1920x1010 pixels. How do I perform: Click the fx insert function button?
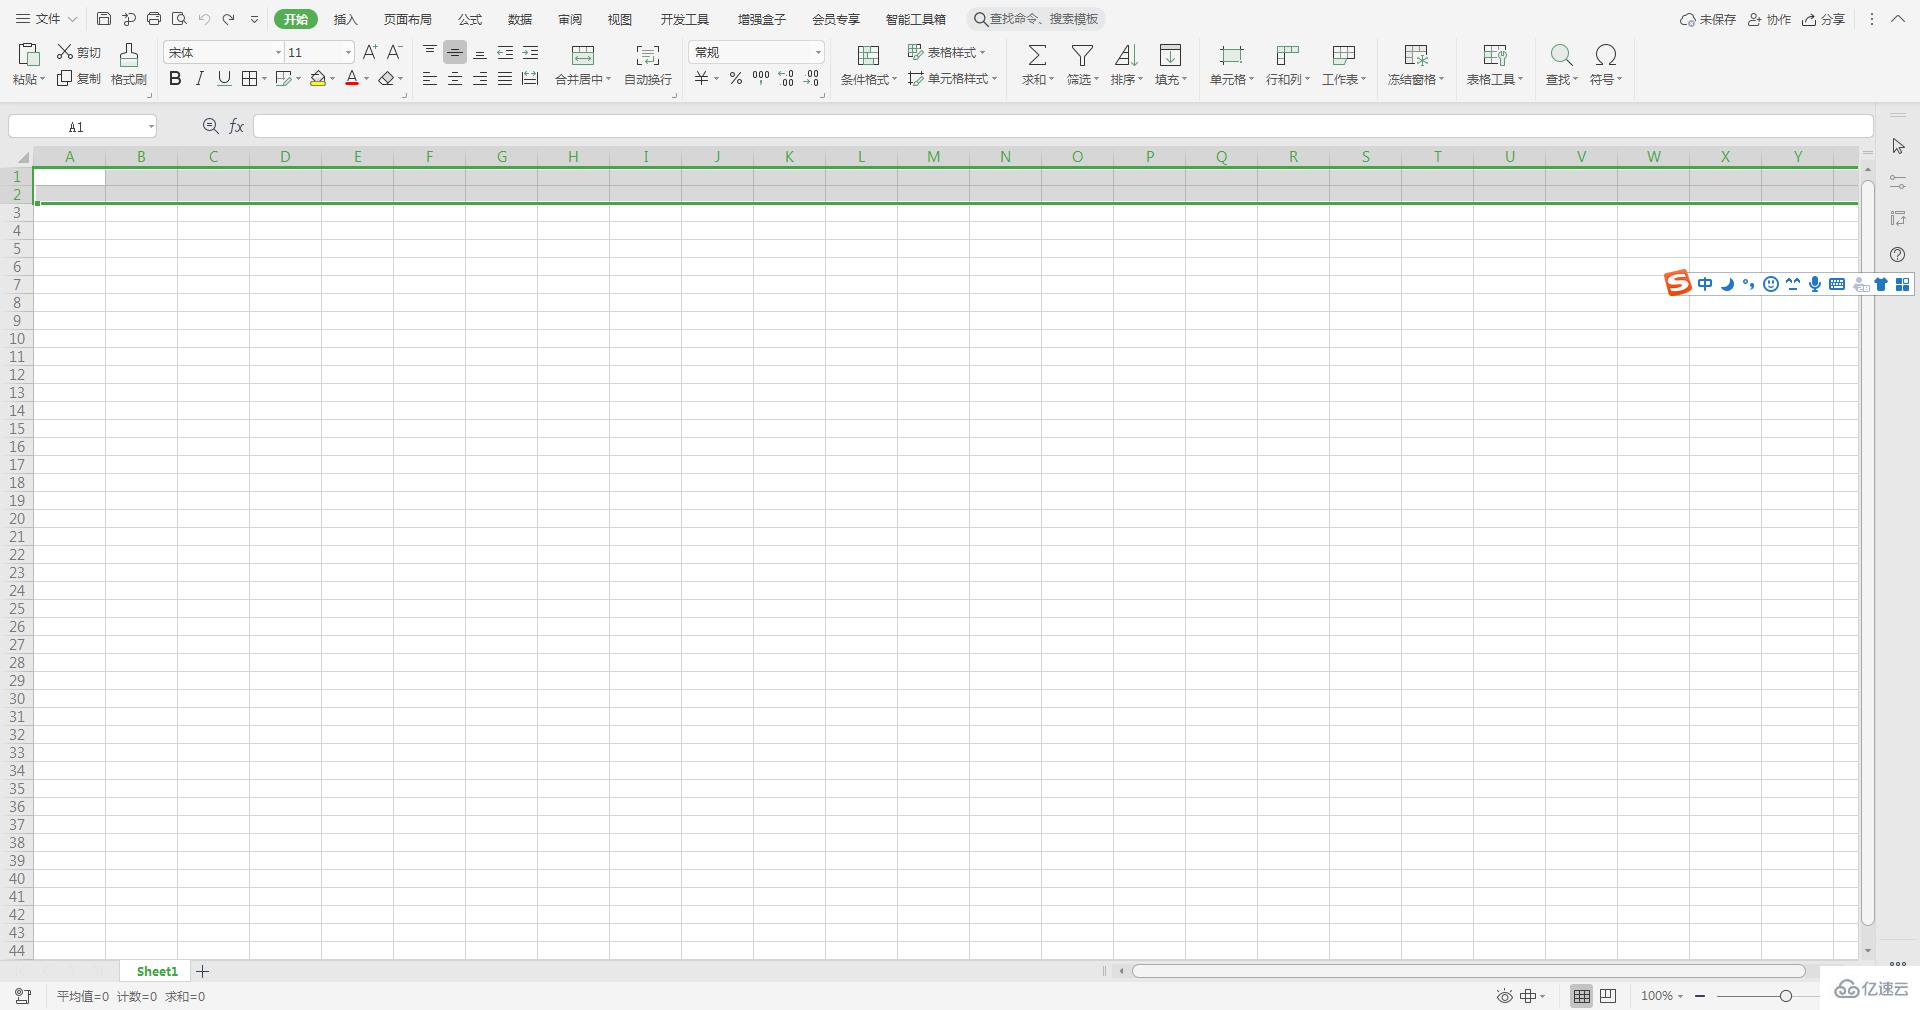[x=237, y=126]
